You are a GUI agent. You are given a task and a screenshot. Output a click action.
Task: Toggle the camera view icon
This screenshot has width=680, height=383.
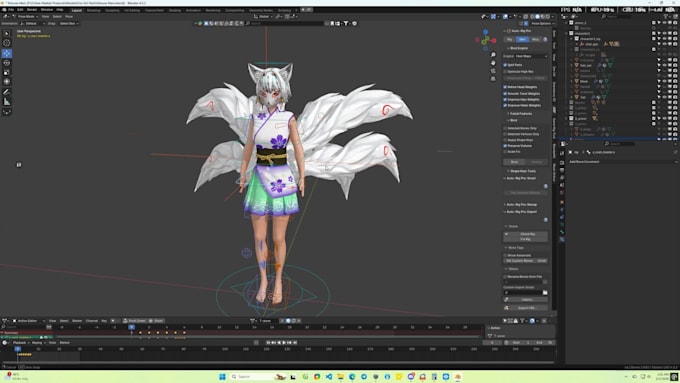point(493,71)
